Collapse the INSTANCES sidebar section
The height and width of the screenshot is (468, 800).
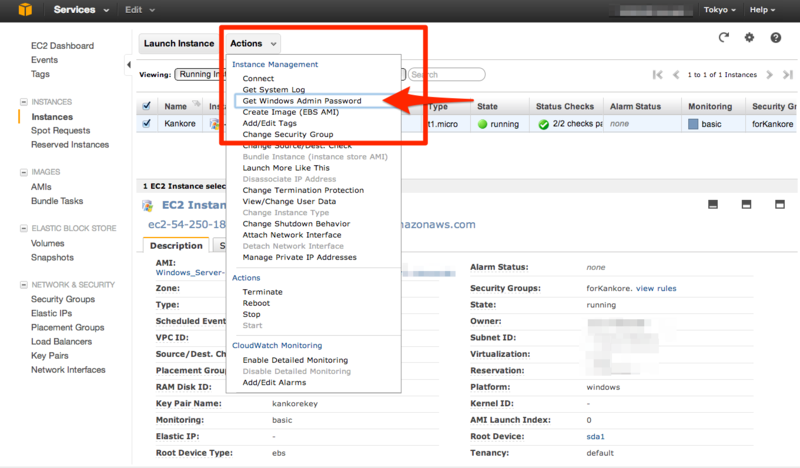(23, 102)
